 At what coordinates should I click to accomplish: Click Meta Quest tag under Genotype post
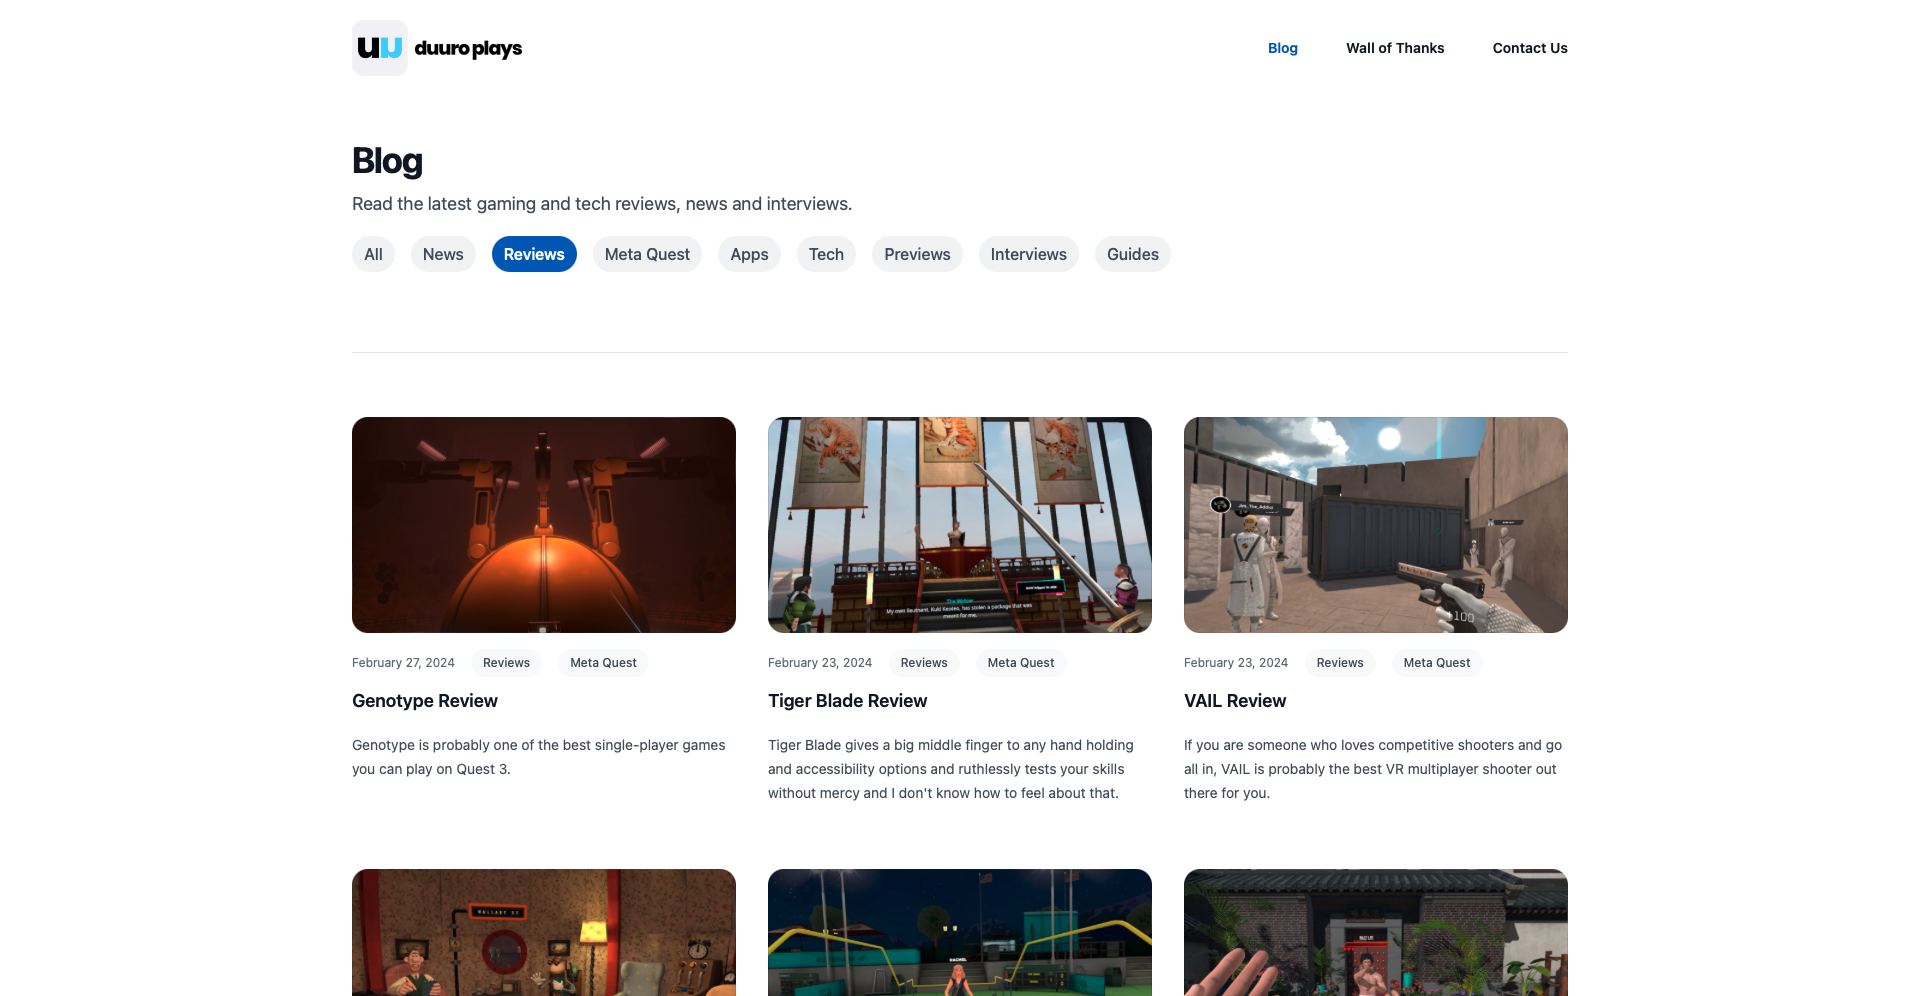coord(603,663)
